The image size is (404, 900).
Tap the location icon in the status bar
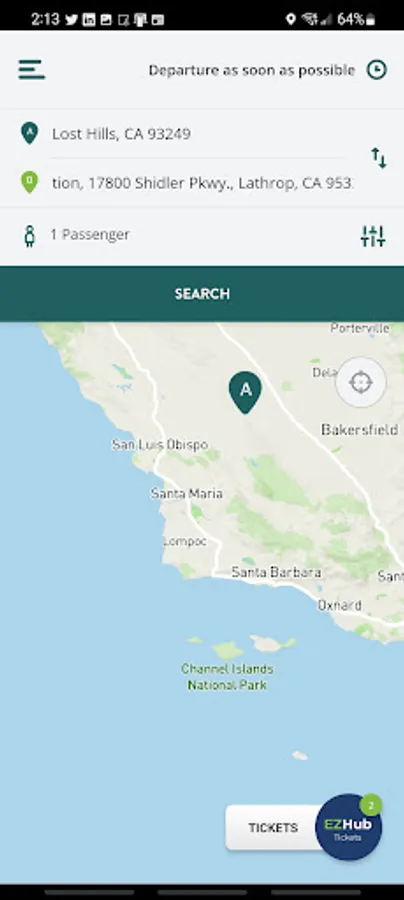pos(291,19)
